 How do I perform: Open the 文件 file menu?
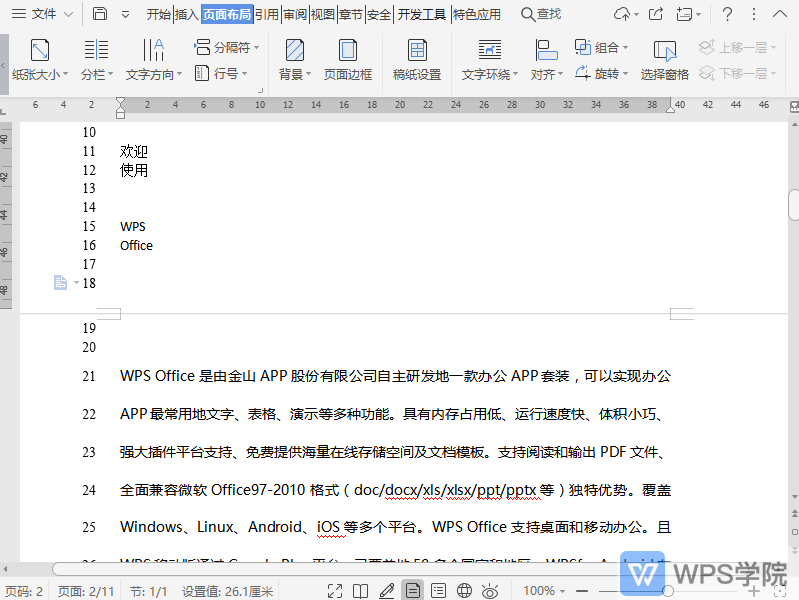[x=35, y=14]
